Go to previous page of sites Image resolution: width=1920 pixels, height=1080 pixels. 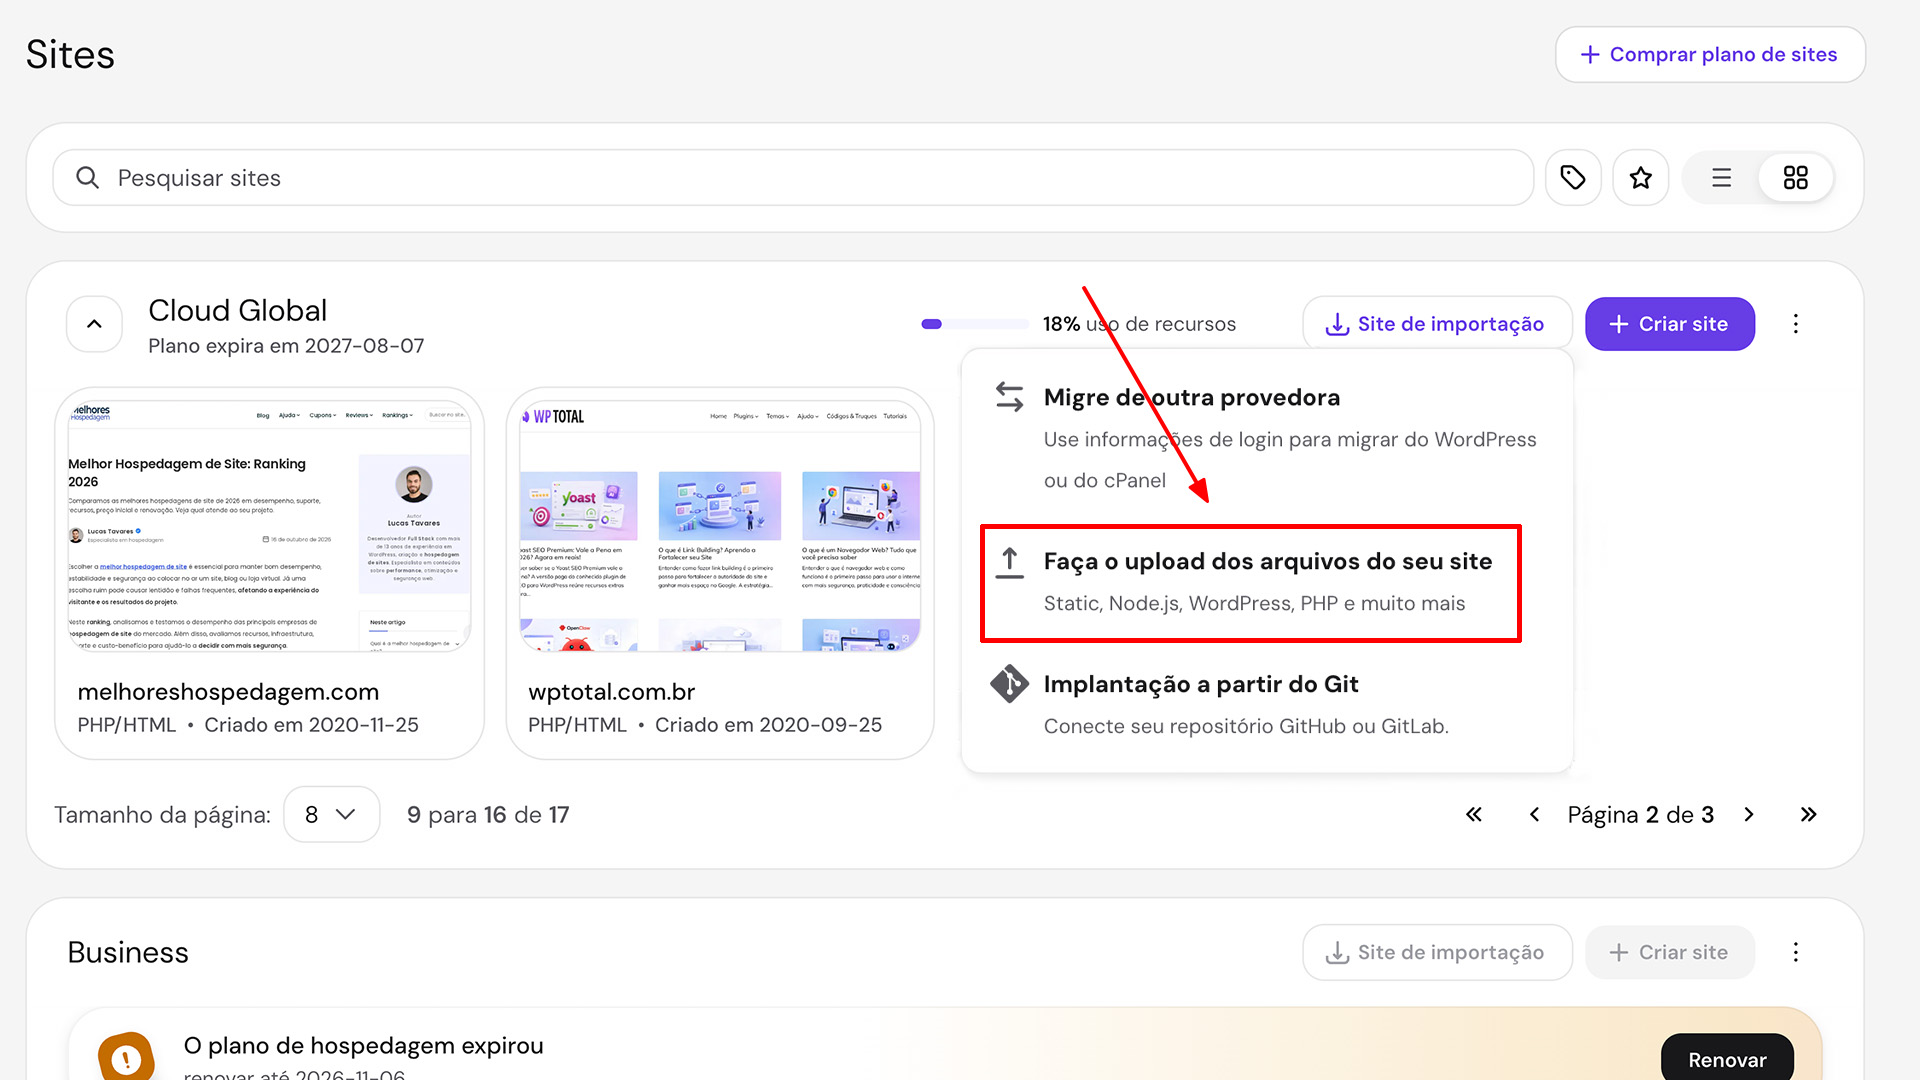click(1534, 814)
